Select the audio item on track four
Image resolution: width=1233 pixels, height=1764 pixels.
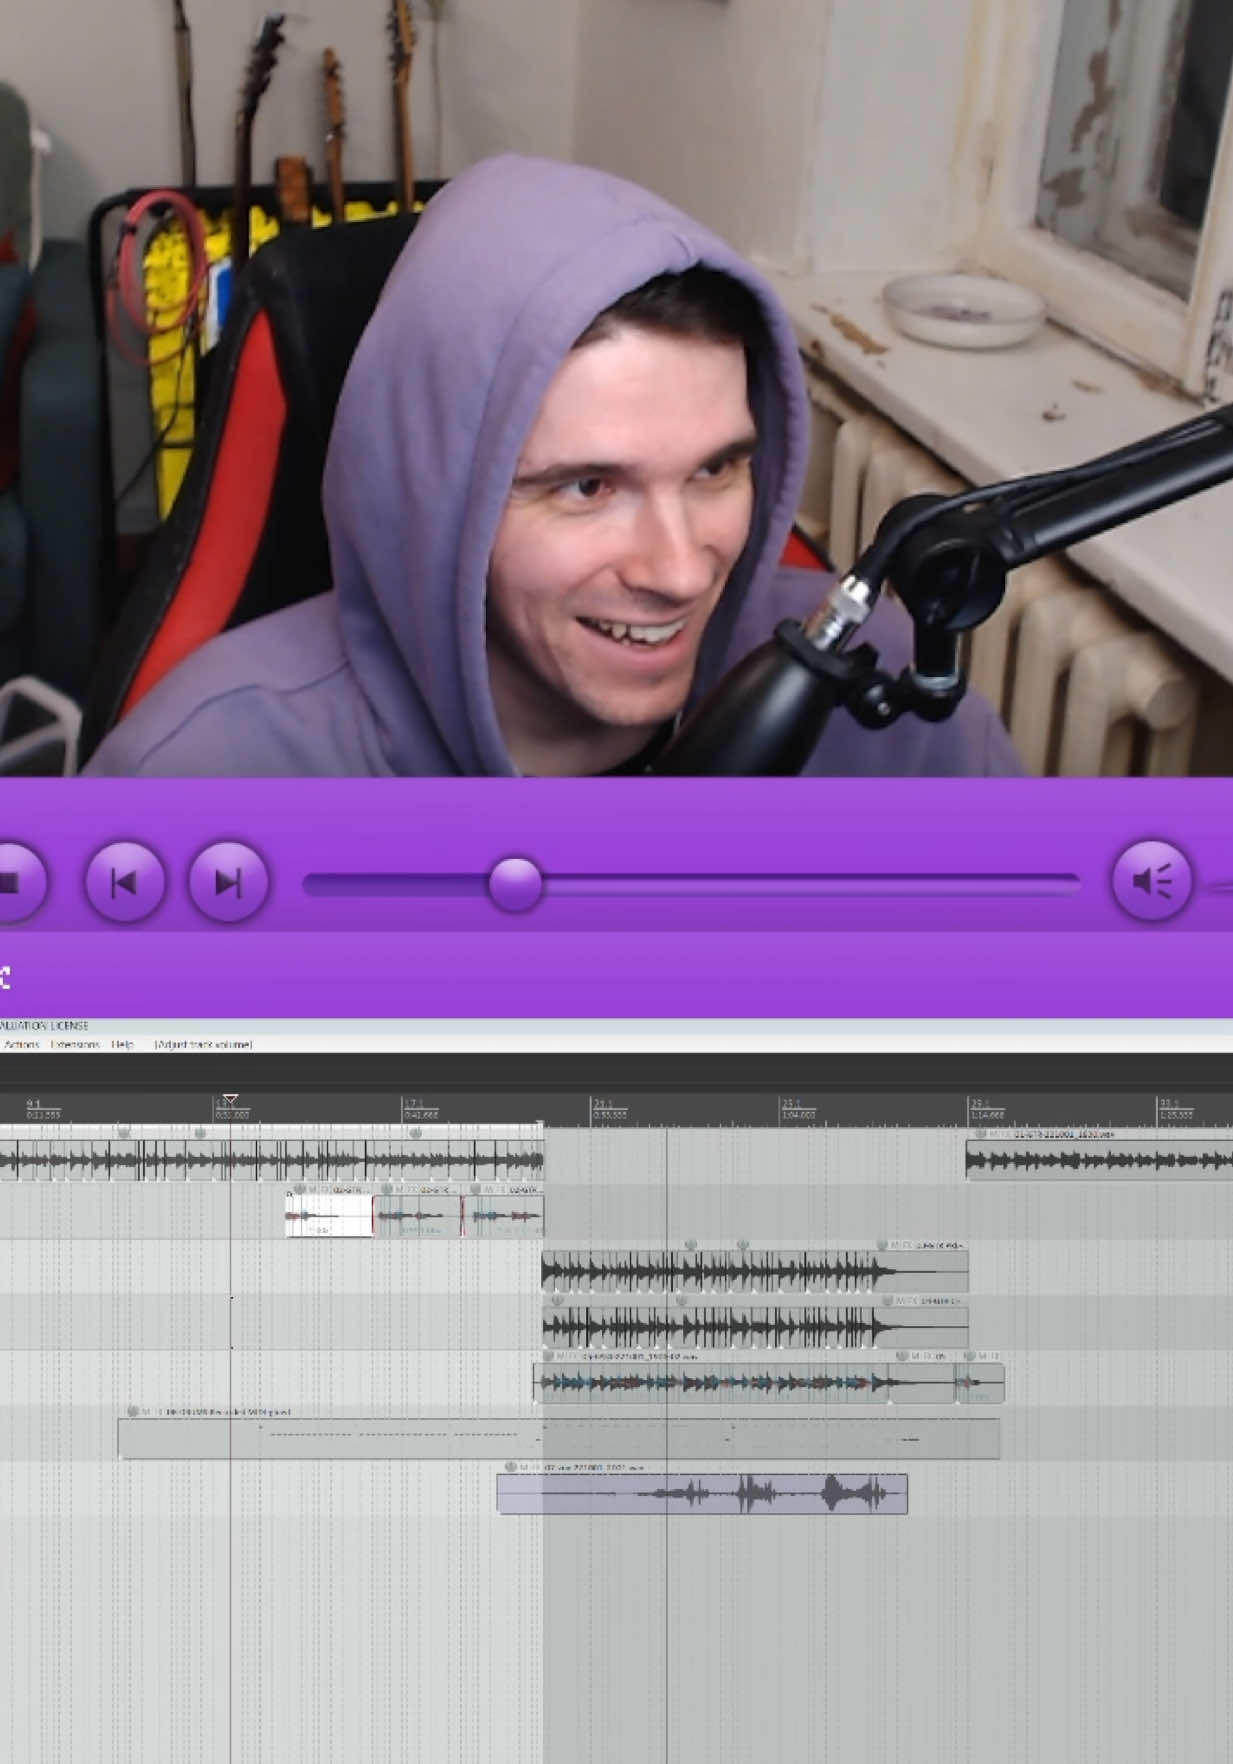pos(755,1326)
